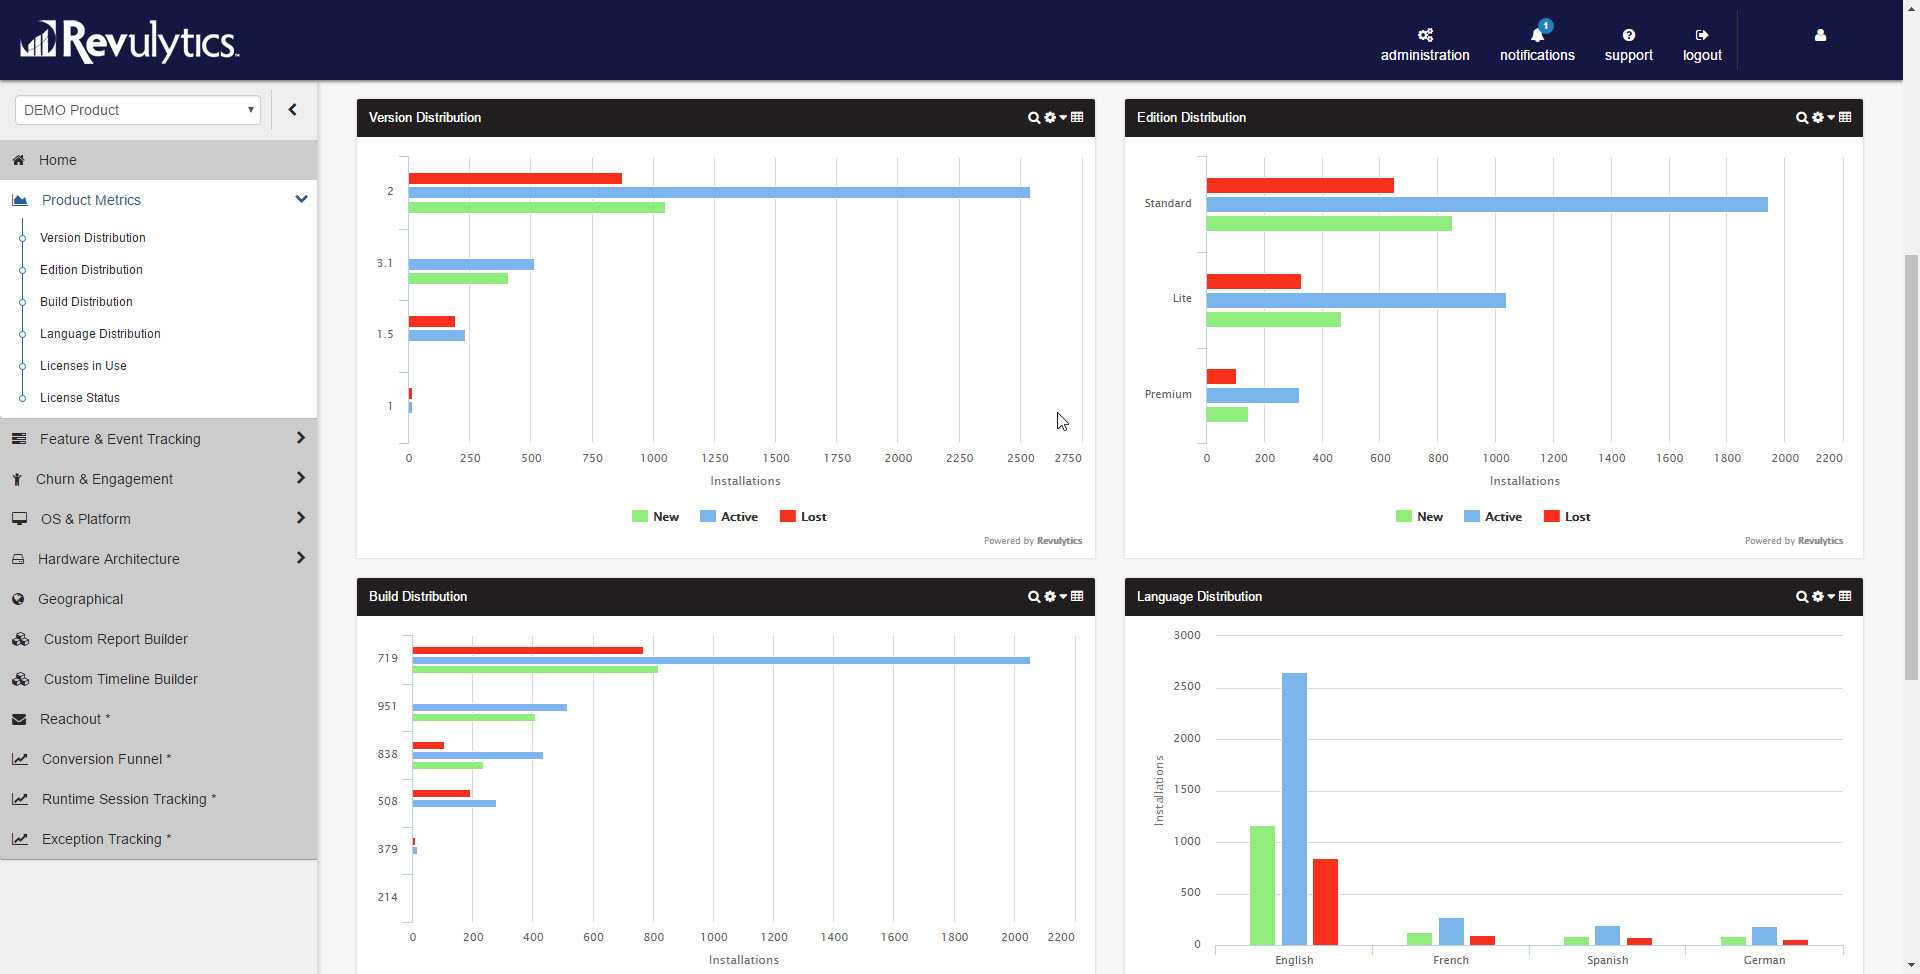
Task: Open the Reachout envelope icon
Action: [x=21, y=719]
